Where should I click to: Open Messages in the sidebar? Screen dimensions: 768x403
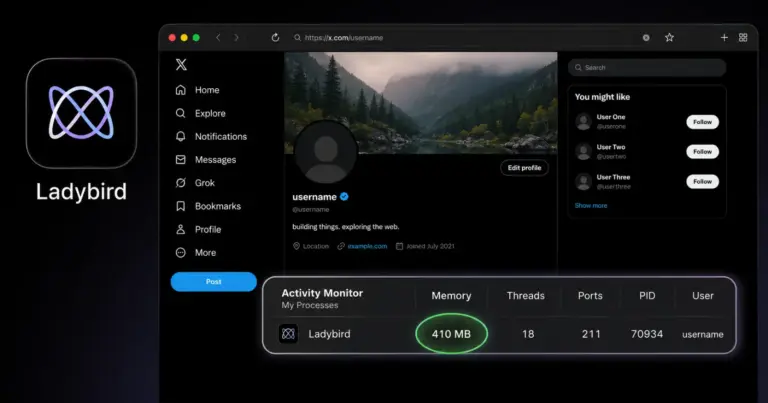pyautogui.click(x=206, y=160)
